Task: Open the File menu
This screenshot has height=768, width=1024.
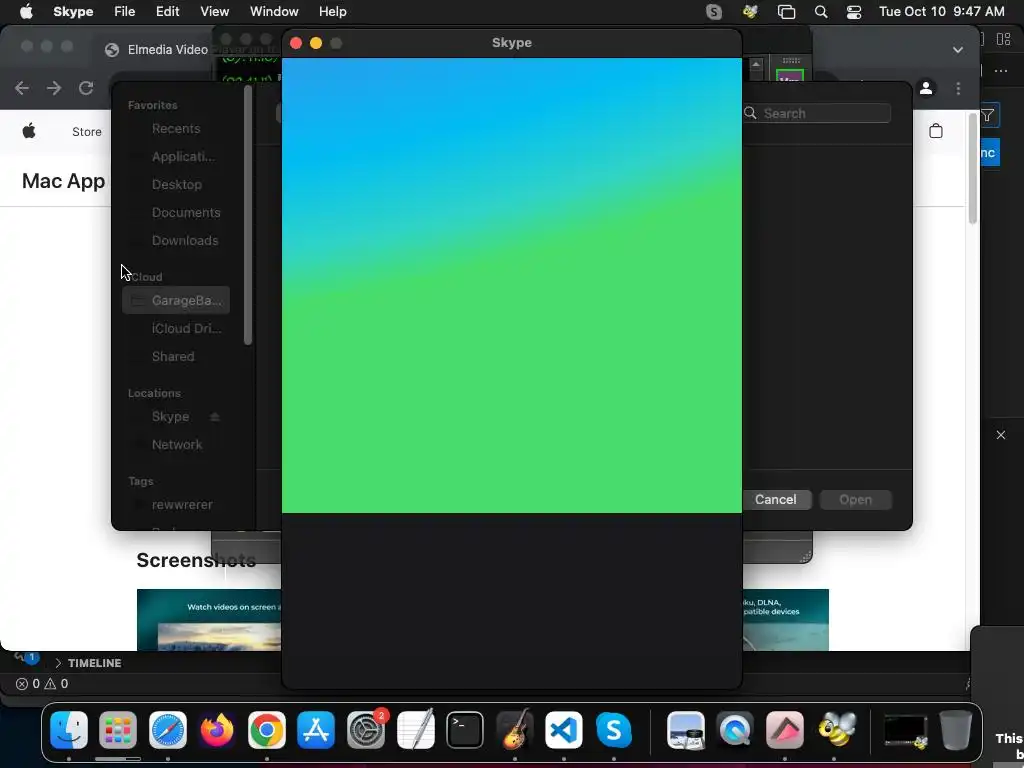Action: pyautogui.click(x=124, y=12)
